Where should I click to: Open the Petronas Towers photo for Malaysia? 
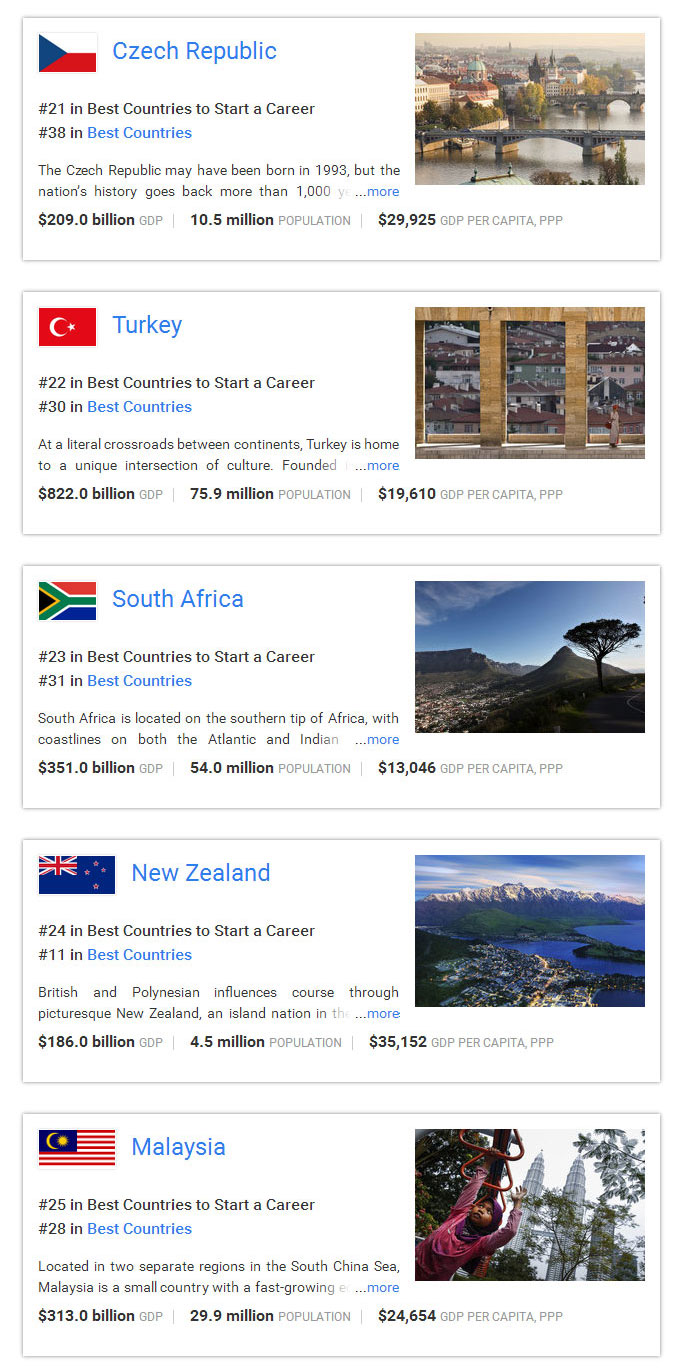[x=529, y=1205]
